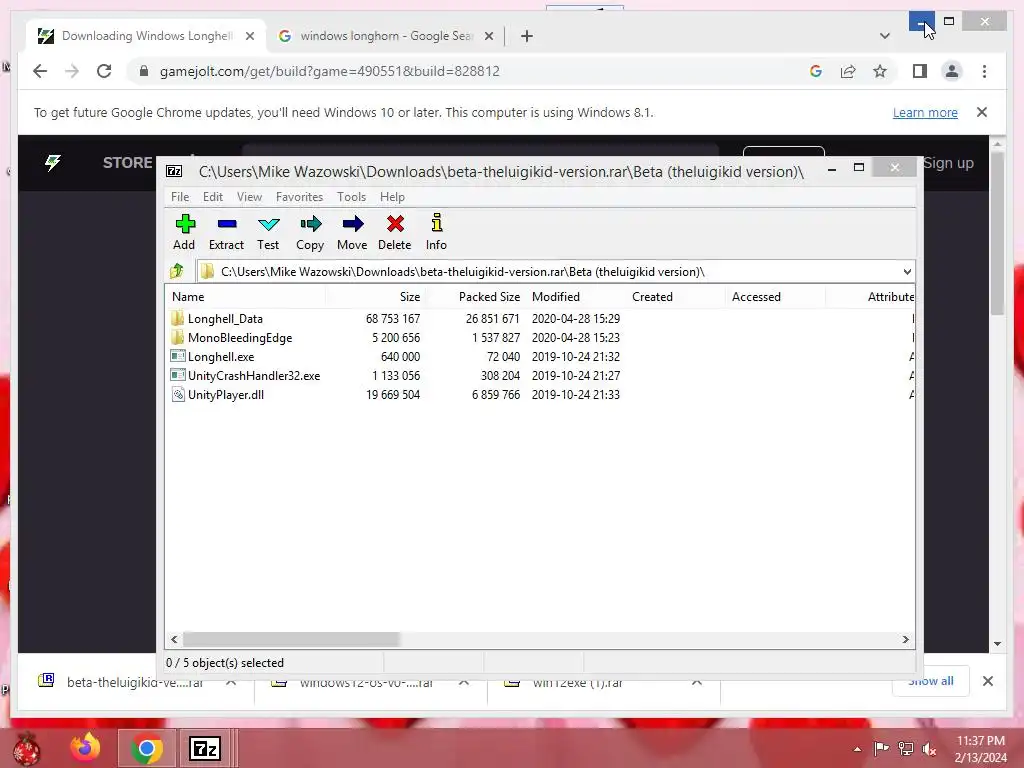Open Firefox from the taskbar
The image size is (1024, 768).
[x=86, y=748]
